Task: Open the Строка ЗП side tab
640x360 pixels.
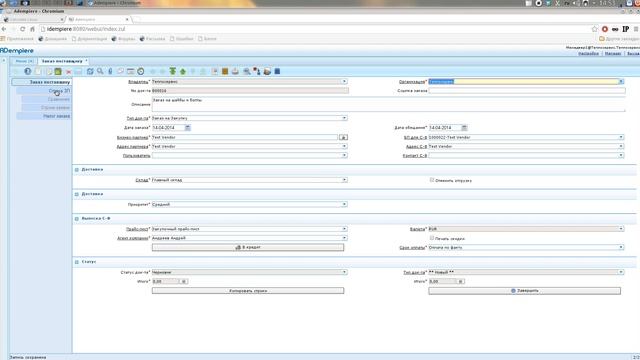Action: (x=44, y=91)
